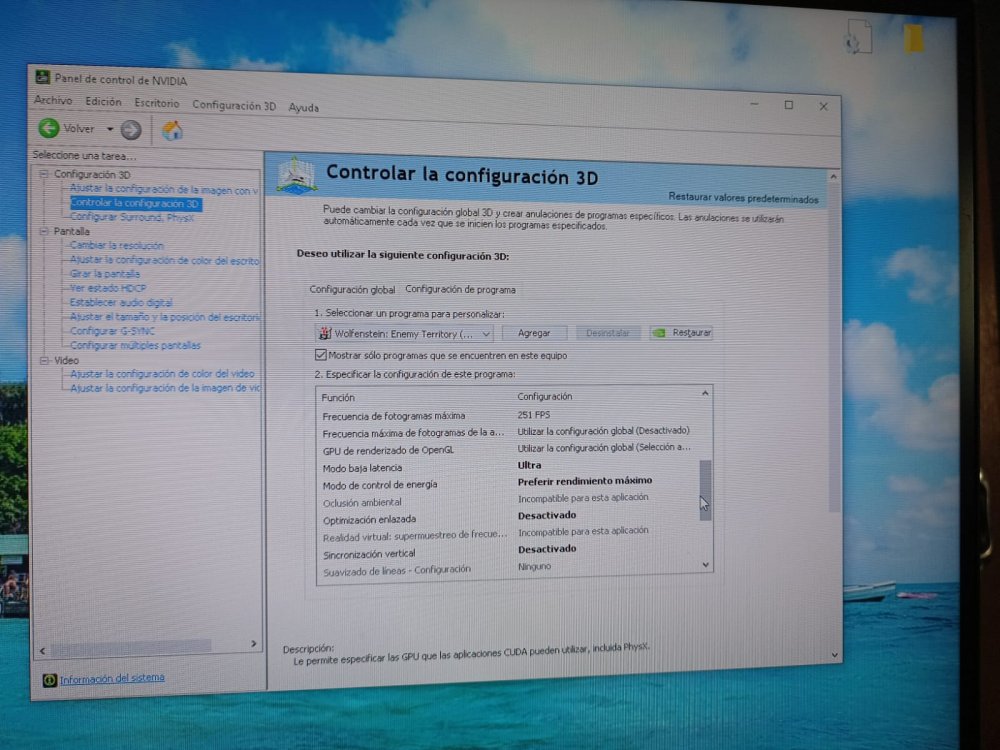Screen dimensions: 1000x750
Task: Select Optimización enlazada Desactivado value
Action: (x=547, y=515)
